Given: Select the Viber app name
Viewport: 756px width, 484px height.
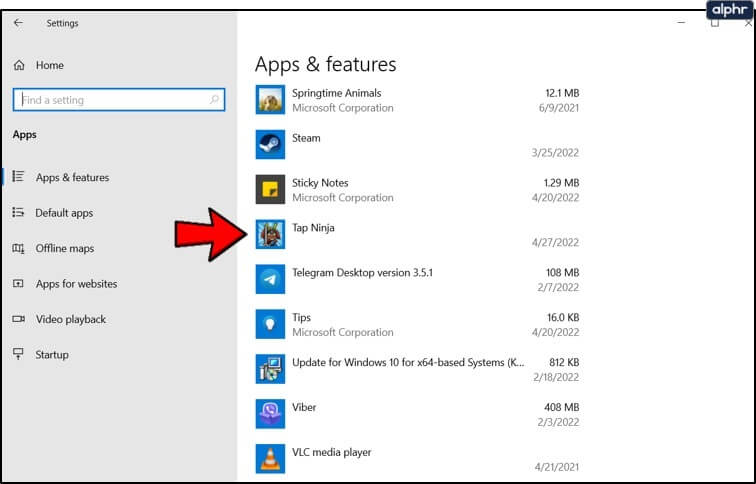Looking at the screenshot, I should click(304, 407).
